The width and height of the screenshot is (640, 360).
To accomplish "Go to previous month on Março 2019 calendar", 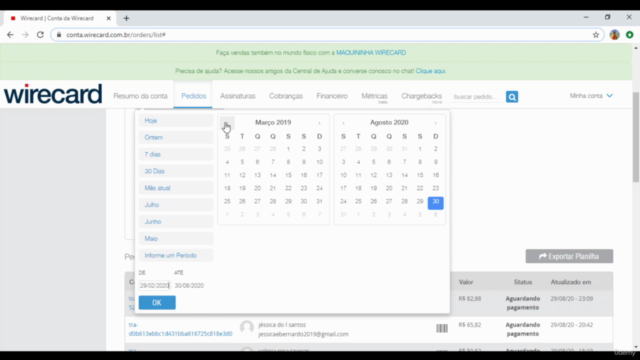I will pyautogui.click(x=227, y=122).
